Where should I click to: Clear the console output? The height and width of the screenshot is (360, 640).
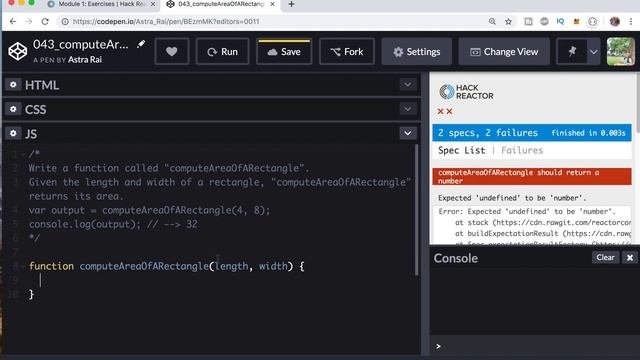[605, 257]
